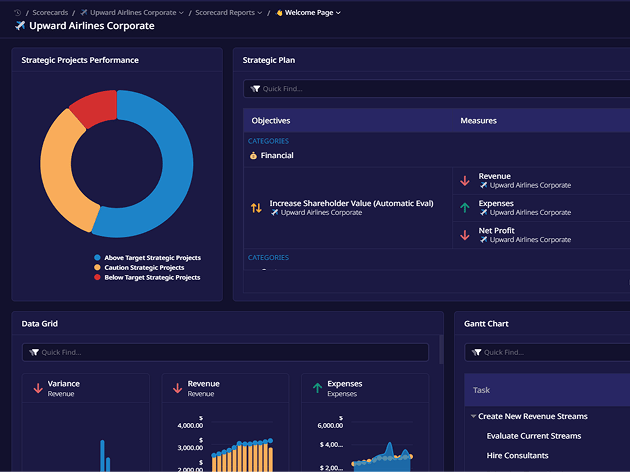Click the Objectives column header
The width and height of the screenshot is (630, 472).
pos(271,121)
